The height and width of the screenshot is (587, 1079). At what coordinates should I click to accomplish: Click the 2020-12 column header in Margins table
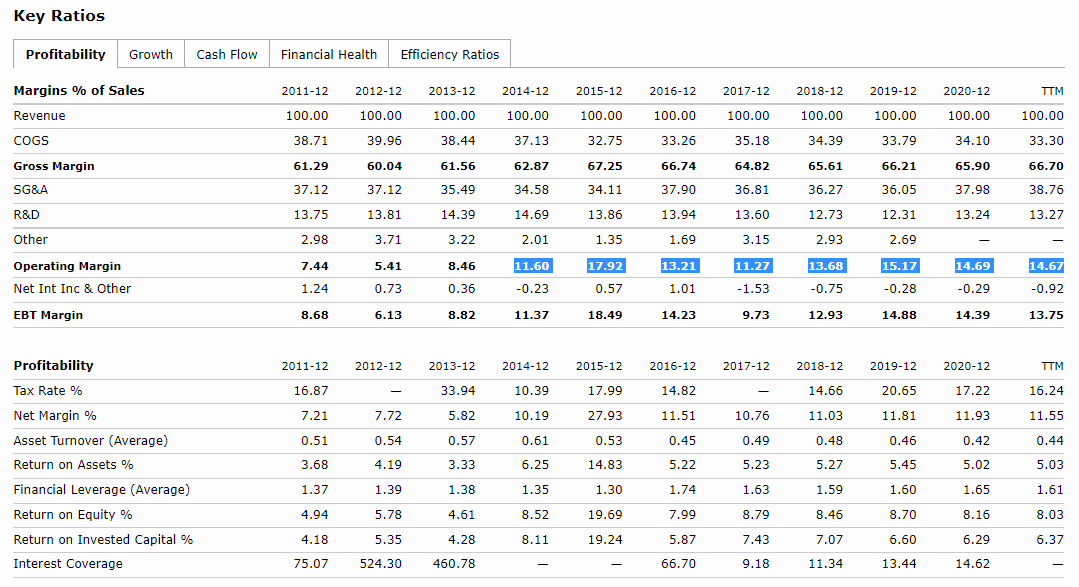click(966, 91)
